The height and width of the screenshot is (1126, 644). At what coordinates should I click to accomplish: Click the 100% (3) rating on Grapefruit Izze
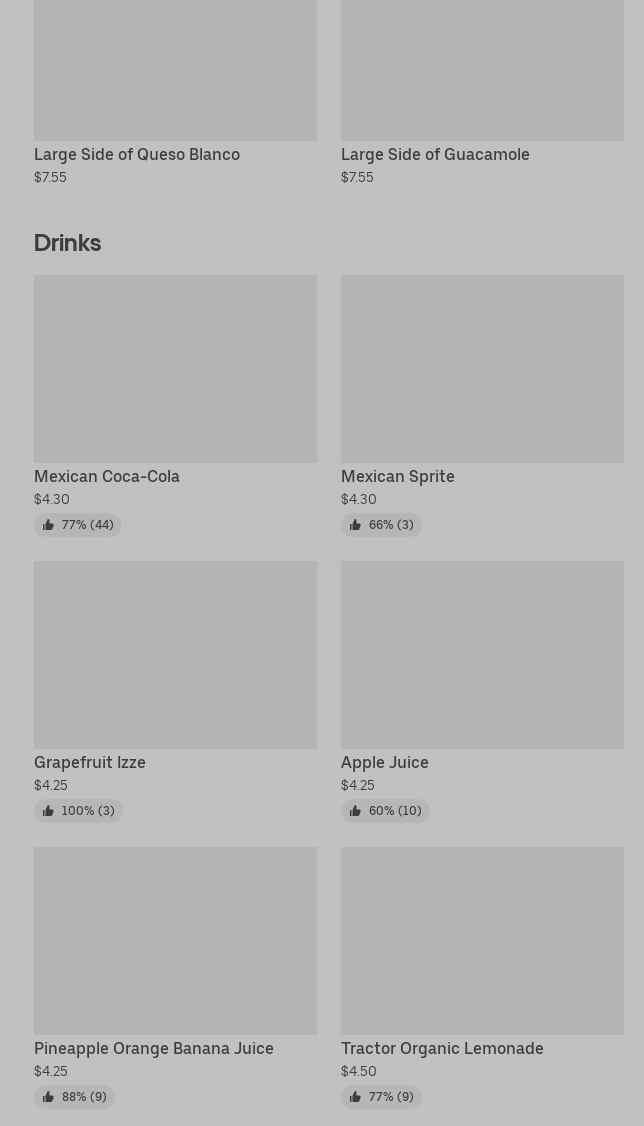click(x=87, y=811)
